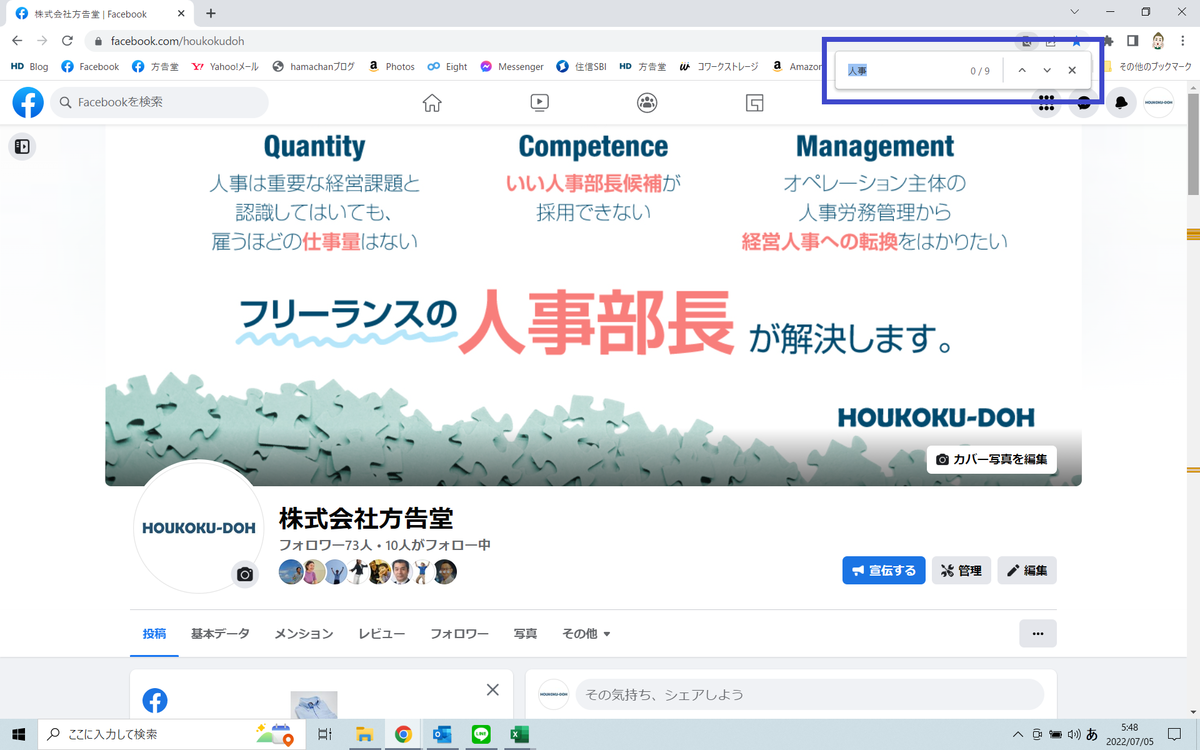Find previous match with up arrow
The height and width of the screenshot is (750, 1200).
coord(1021,70)
